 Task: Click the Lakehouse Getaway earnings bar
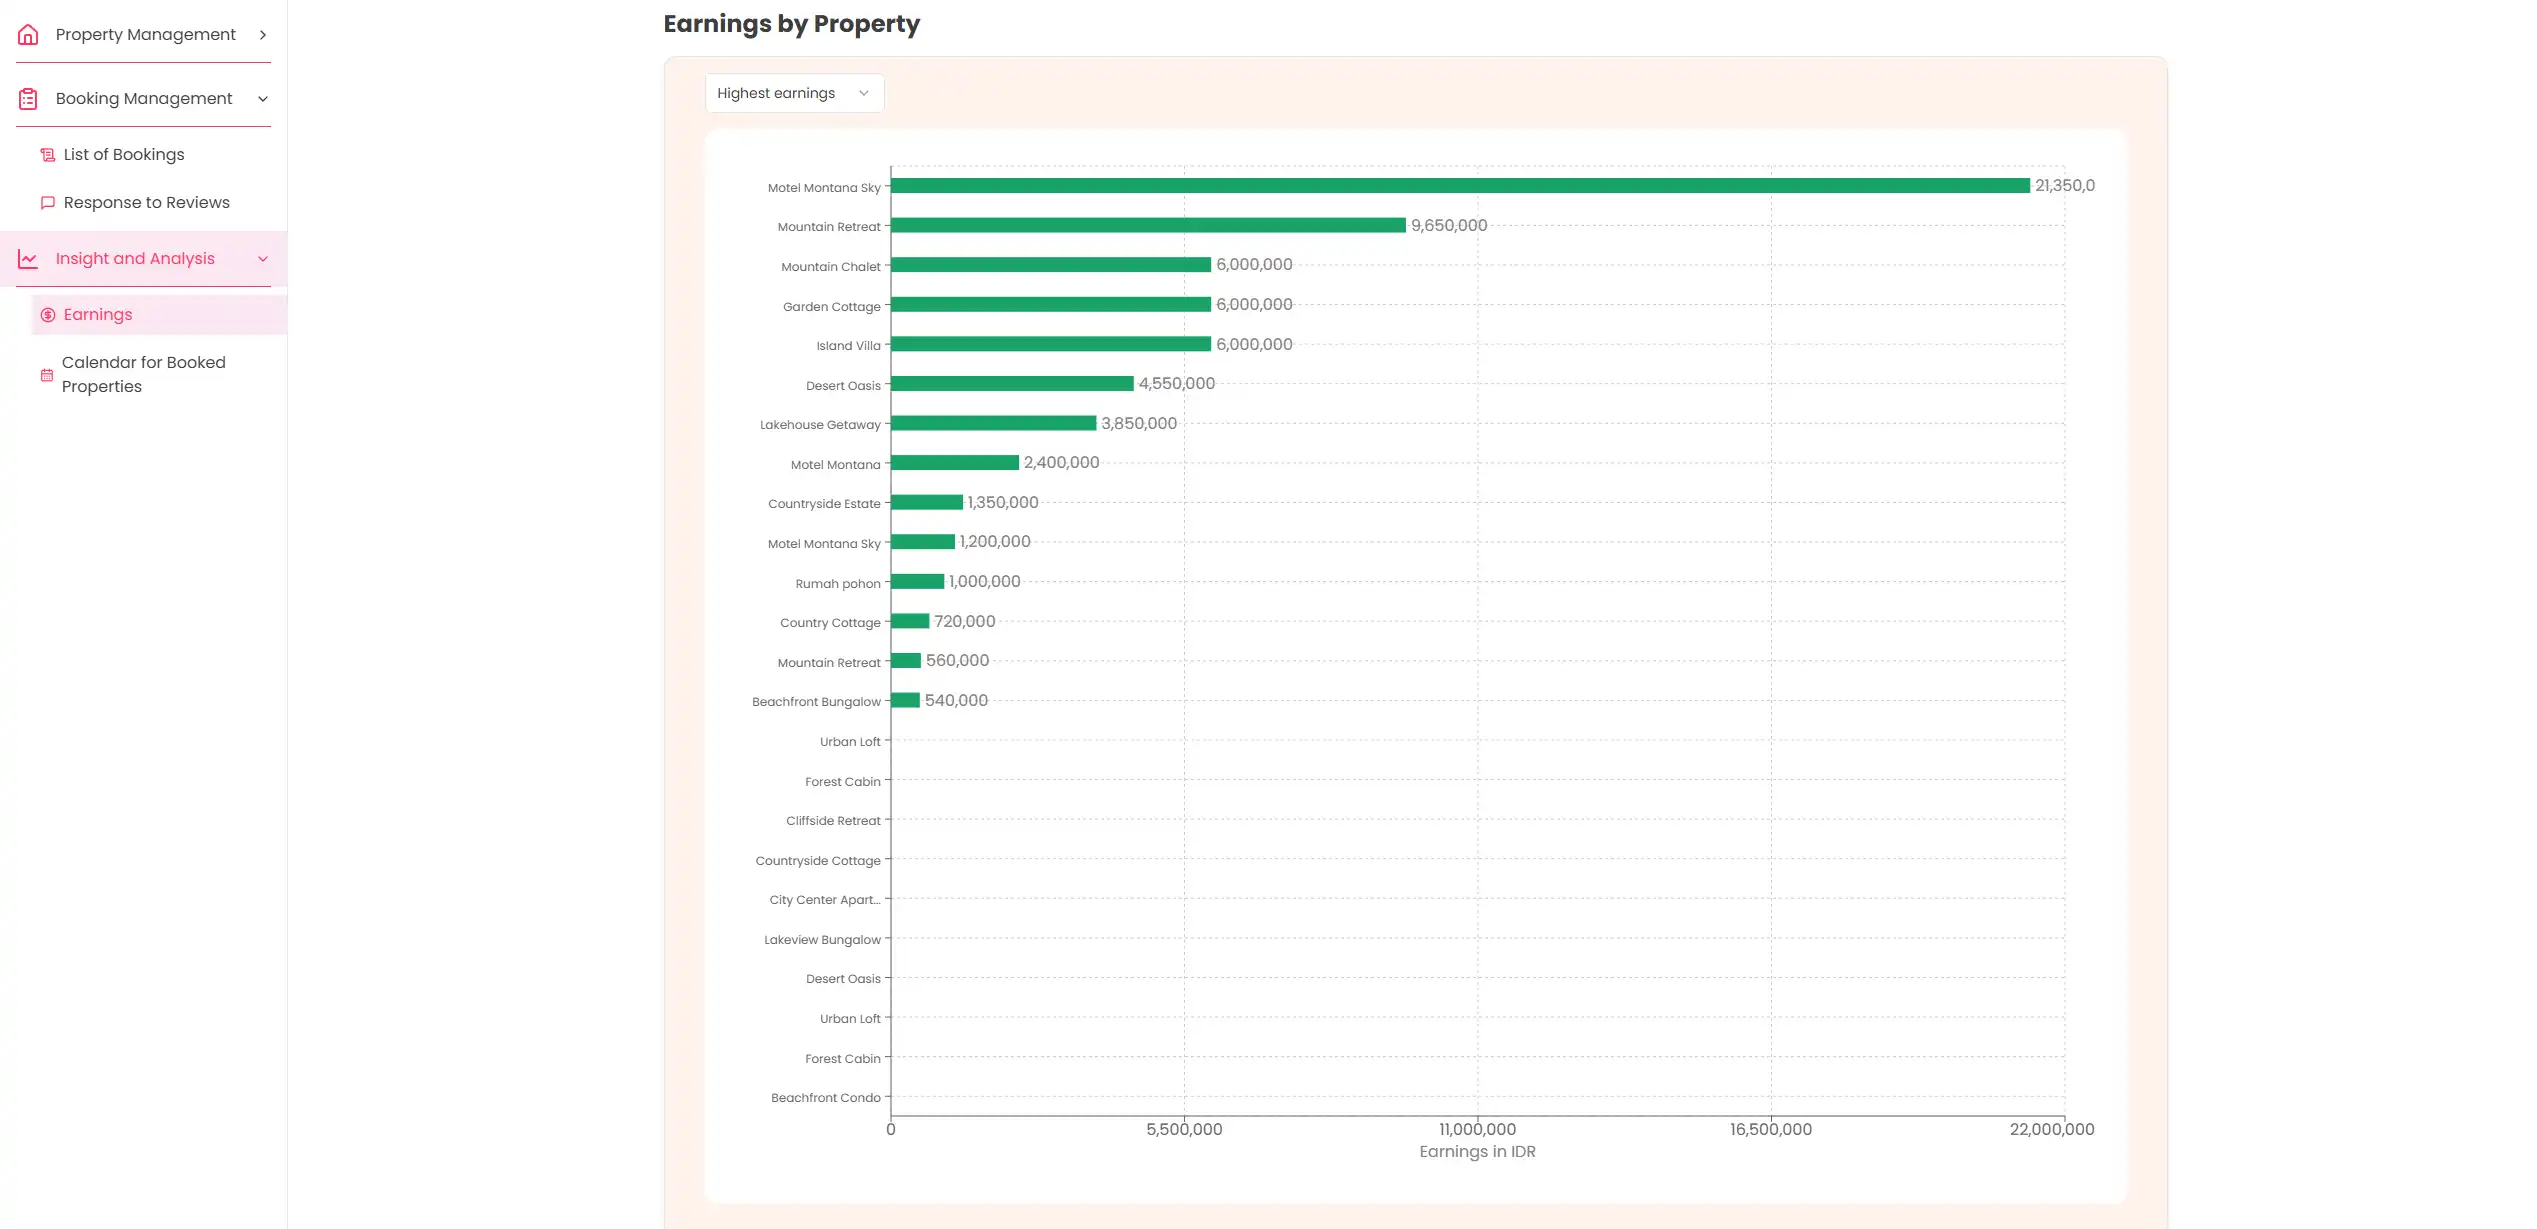(993, 424)
